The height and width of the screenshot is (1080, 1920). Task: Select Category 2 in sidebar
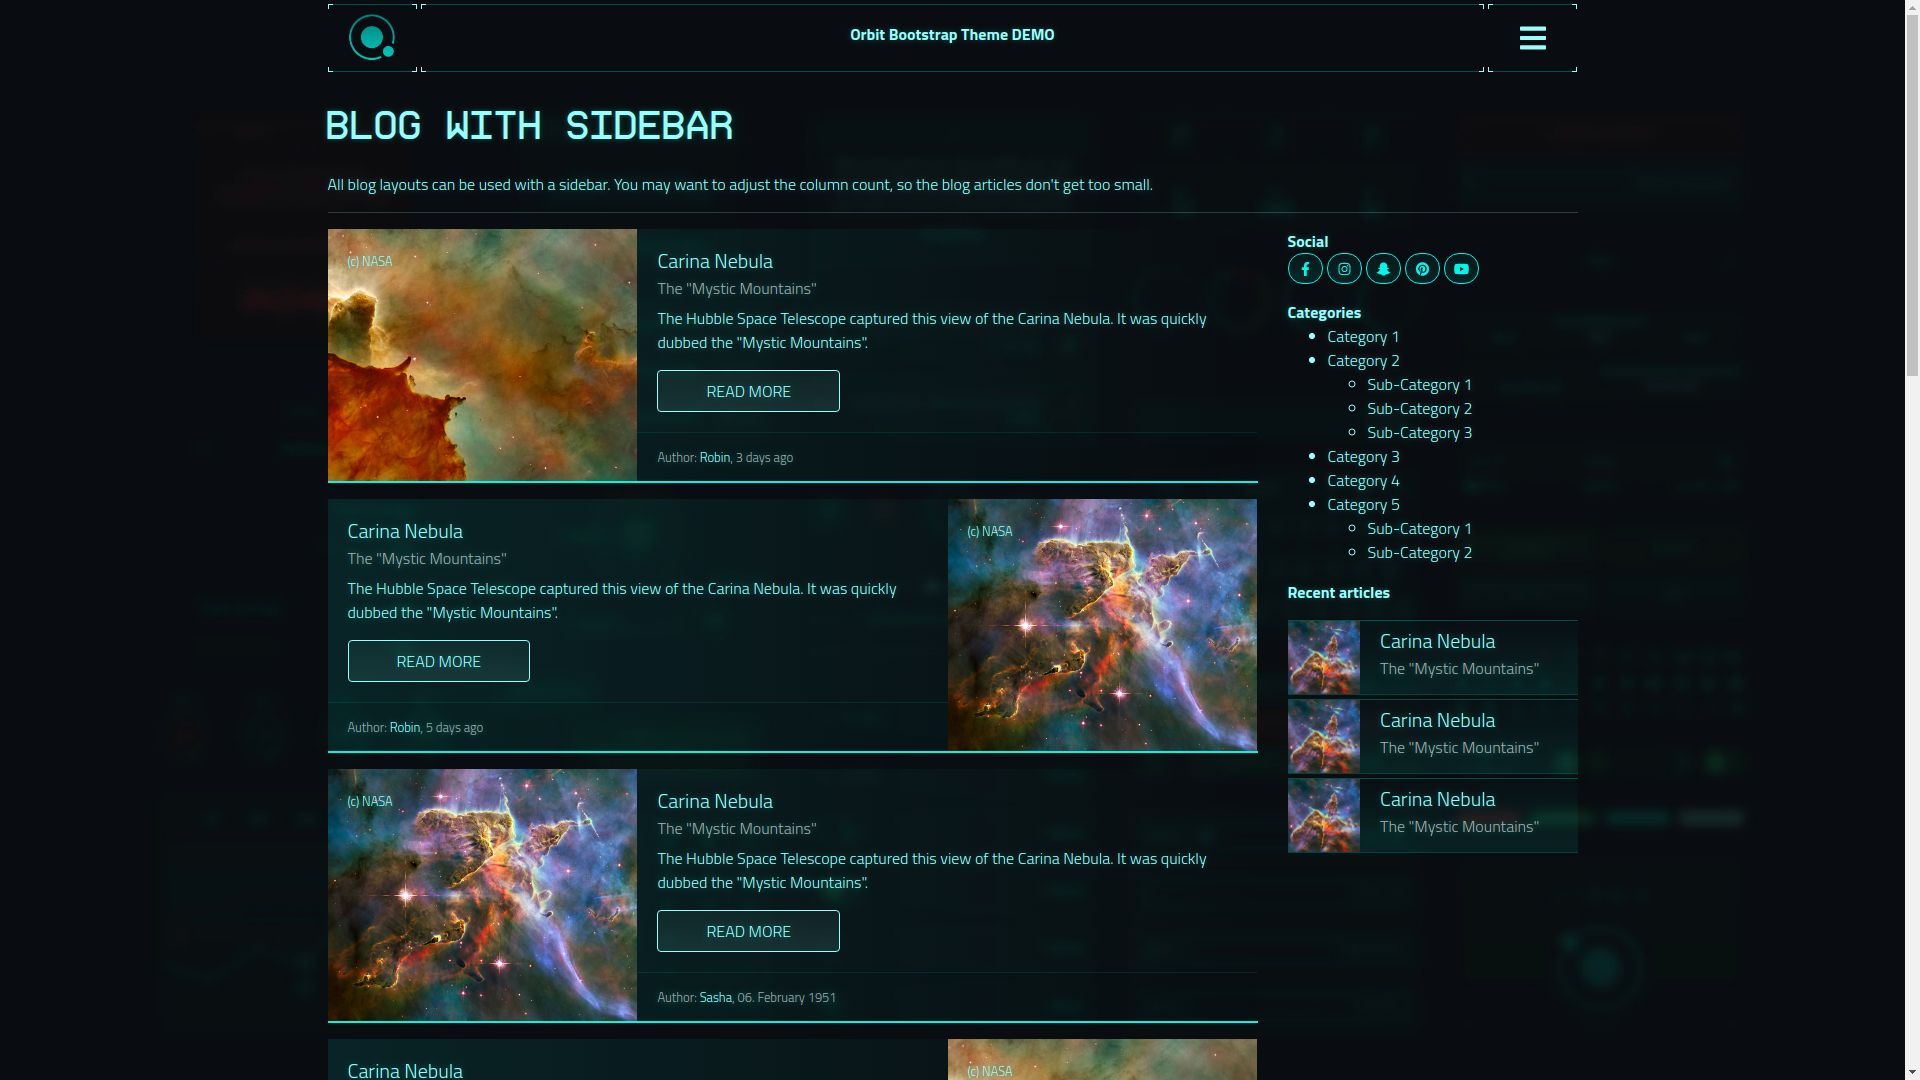pyautogui.click(x=1363, y=361)
